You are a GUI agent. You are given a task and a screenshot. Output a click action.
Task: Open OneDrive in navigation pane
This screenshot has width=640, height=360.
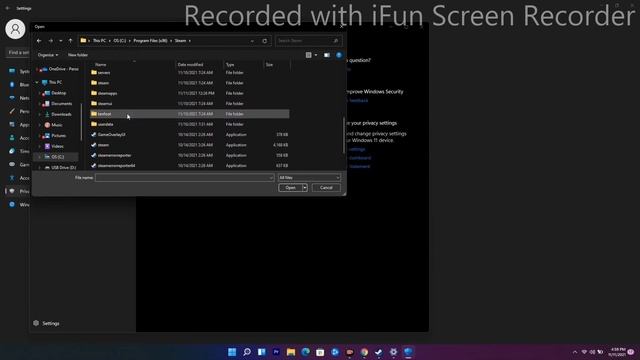(x=60, y=69)
